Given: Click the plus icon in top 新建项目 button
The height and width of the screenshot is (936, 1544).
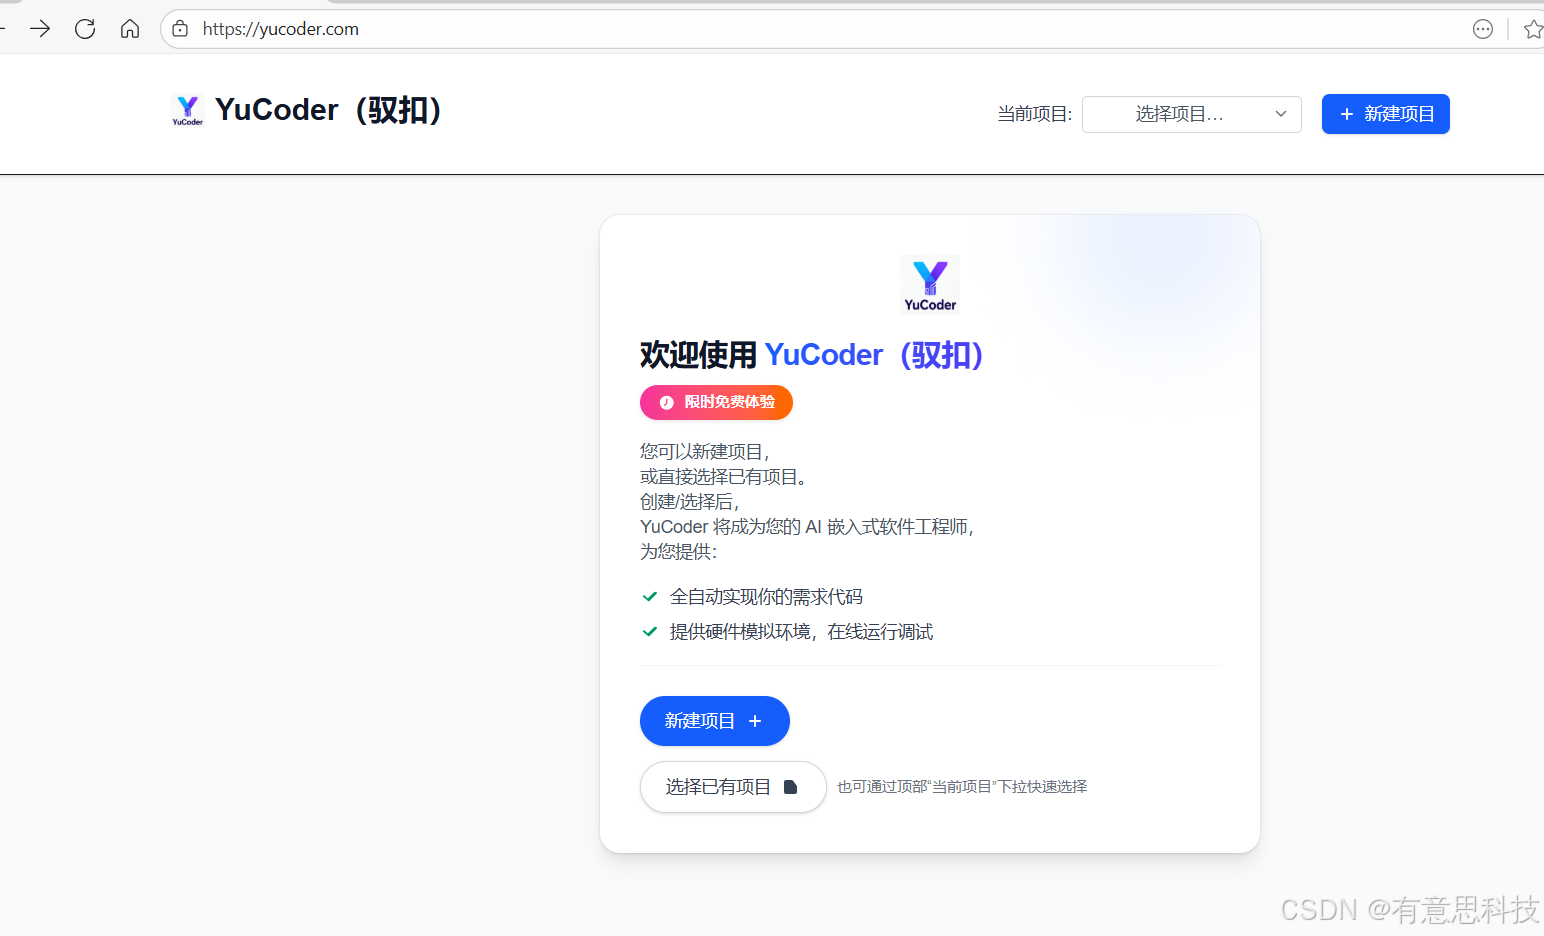Looking at the screenshot, I should (1347, 114).
